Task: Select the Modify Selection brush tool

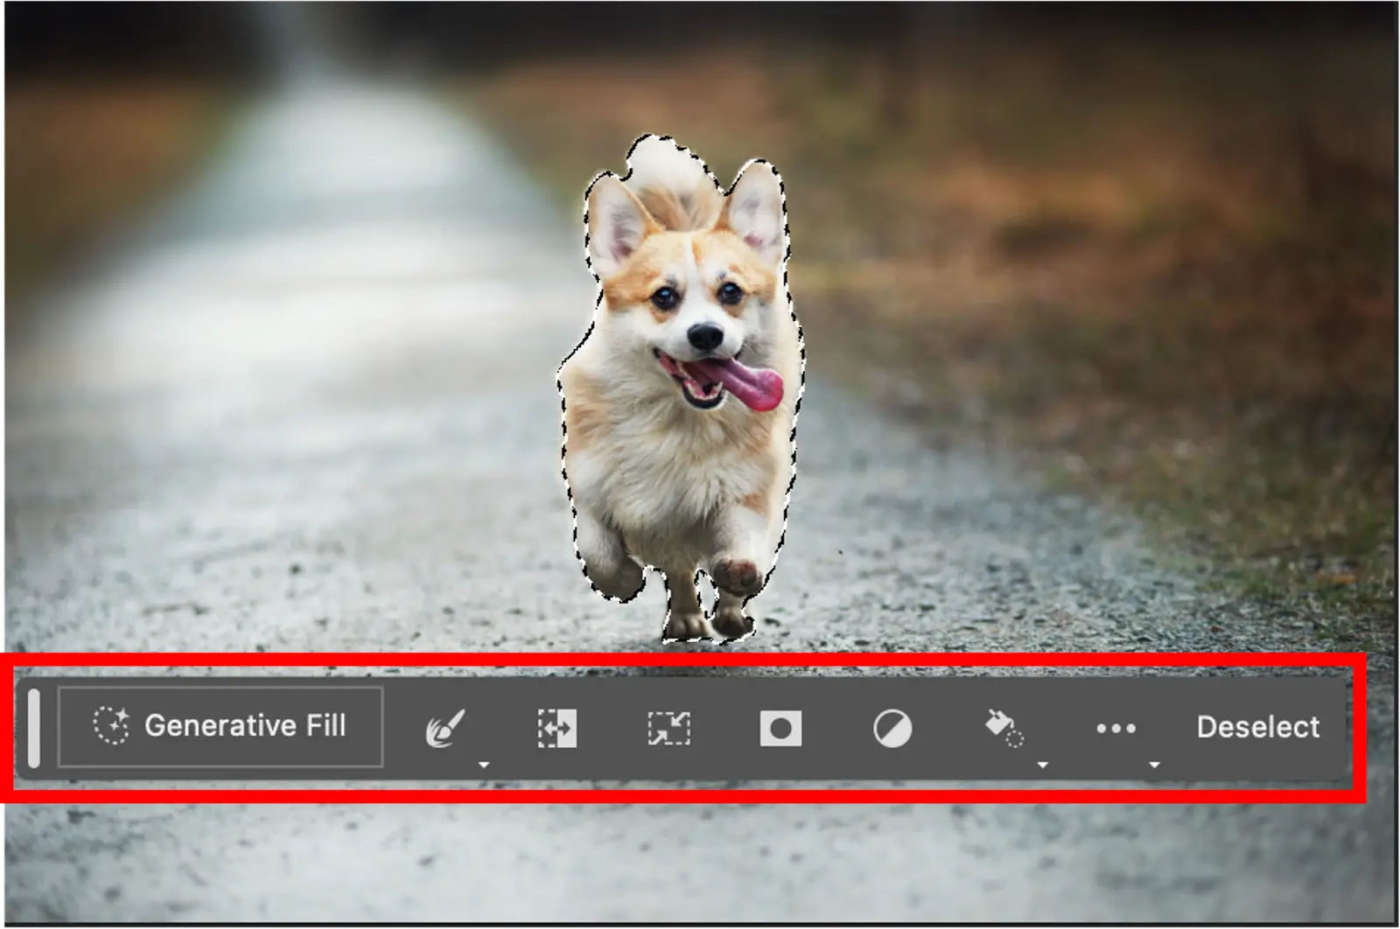Action: click(445, 728)
